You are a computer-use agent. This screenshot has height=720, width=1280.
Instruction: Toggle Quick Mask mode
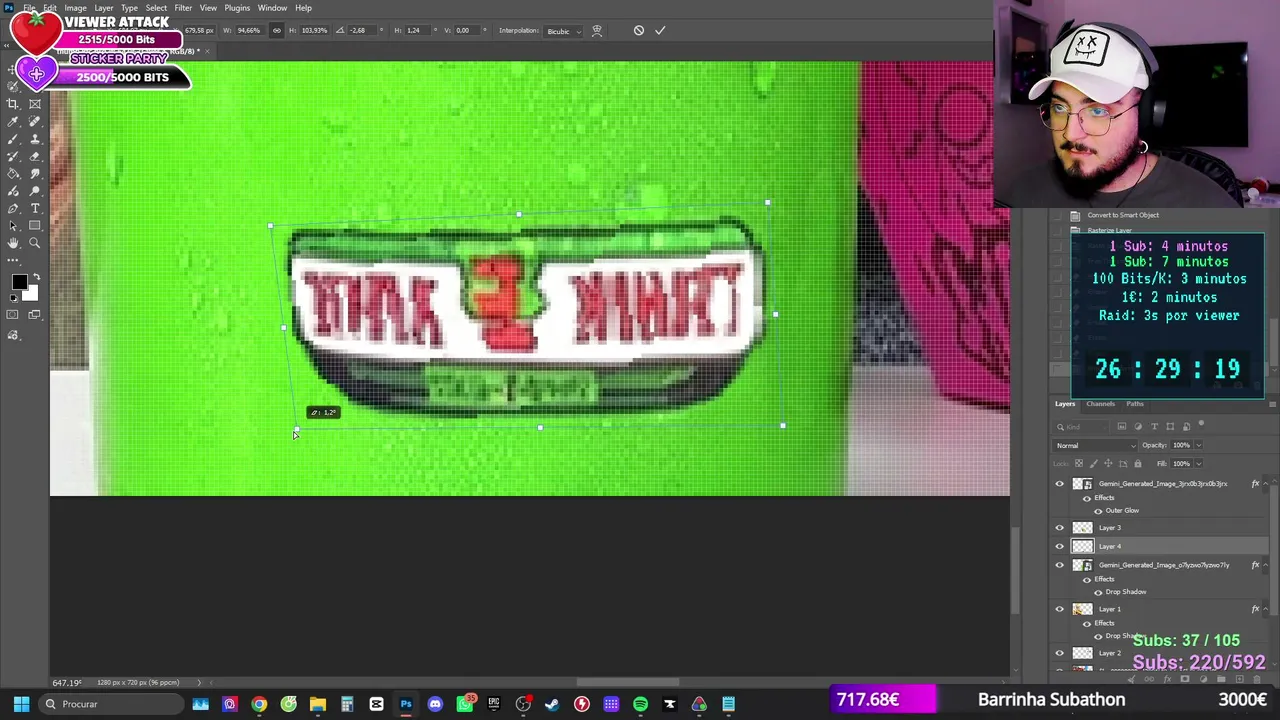13,315
